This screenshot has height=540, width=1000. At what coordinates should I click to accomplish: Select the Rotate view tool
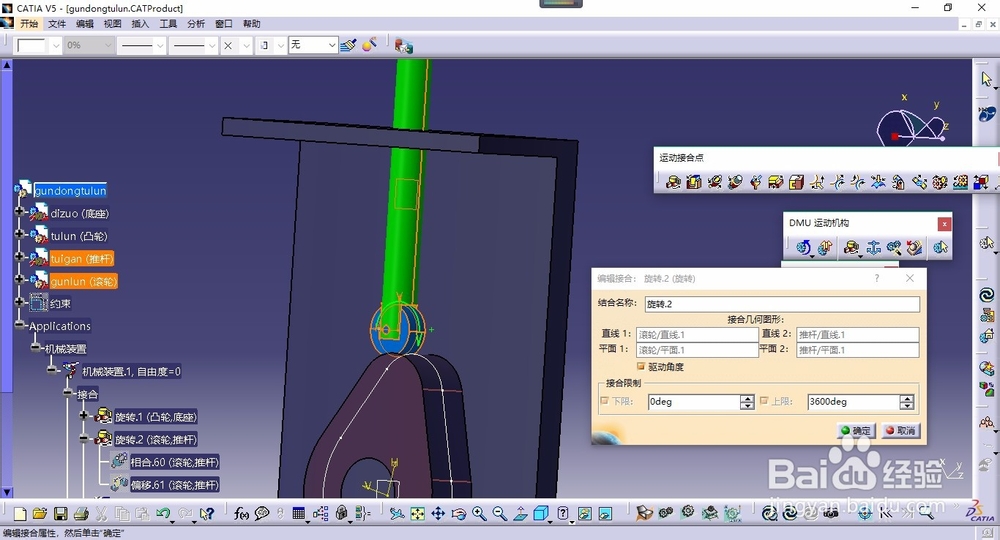[459, 514]
